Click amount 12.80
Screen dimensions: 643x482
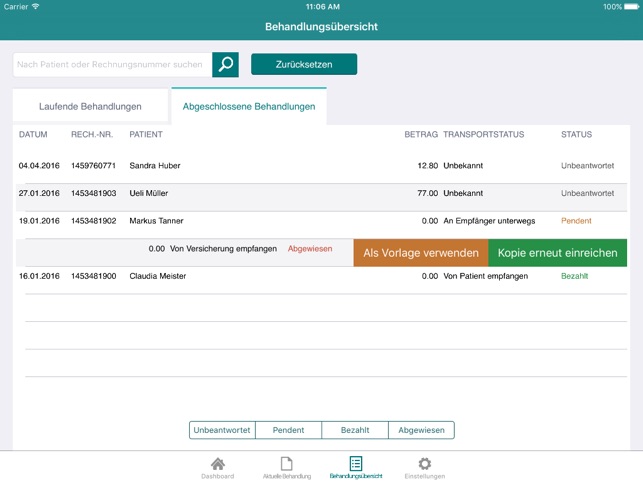tap(428, 166)
